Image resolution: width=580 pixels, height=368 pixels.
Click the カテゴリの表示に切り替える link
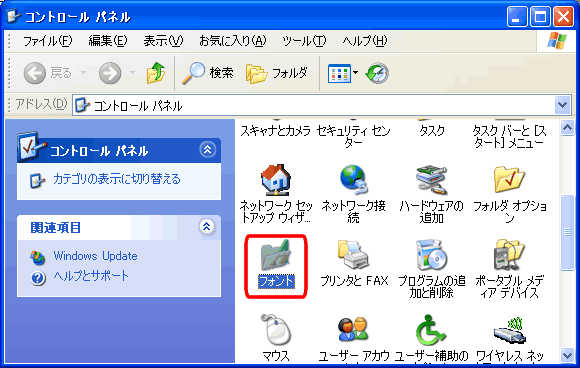coord(117,179)
